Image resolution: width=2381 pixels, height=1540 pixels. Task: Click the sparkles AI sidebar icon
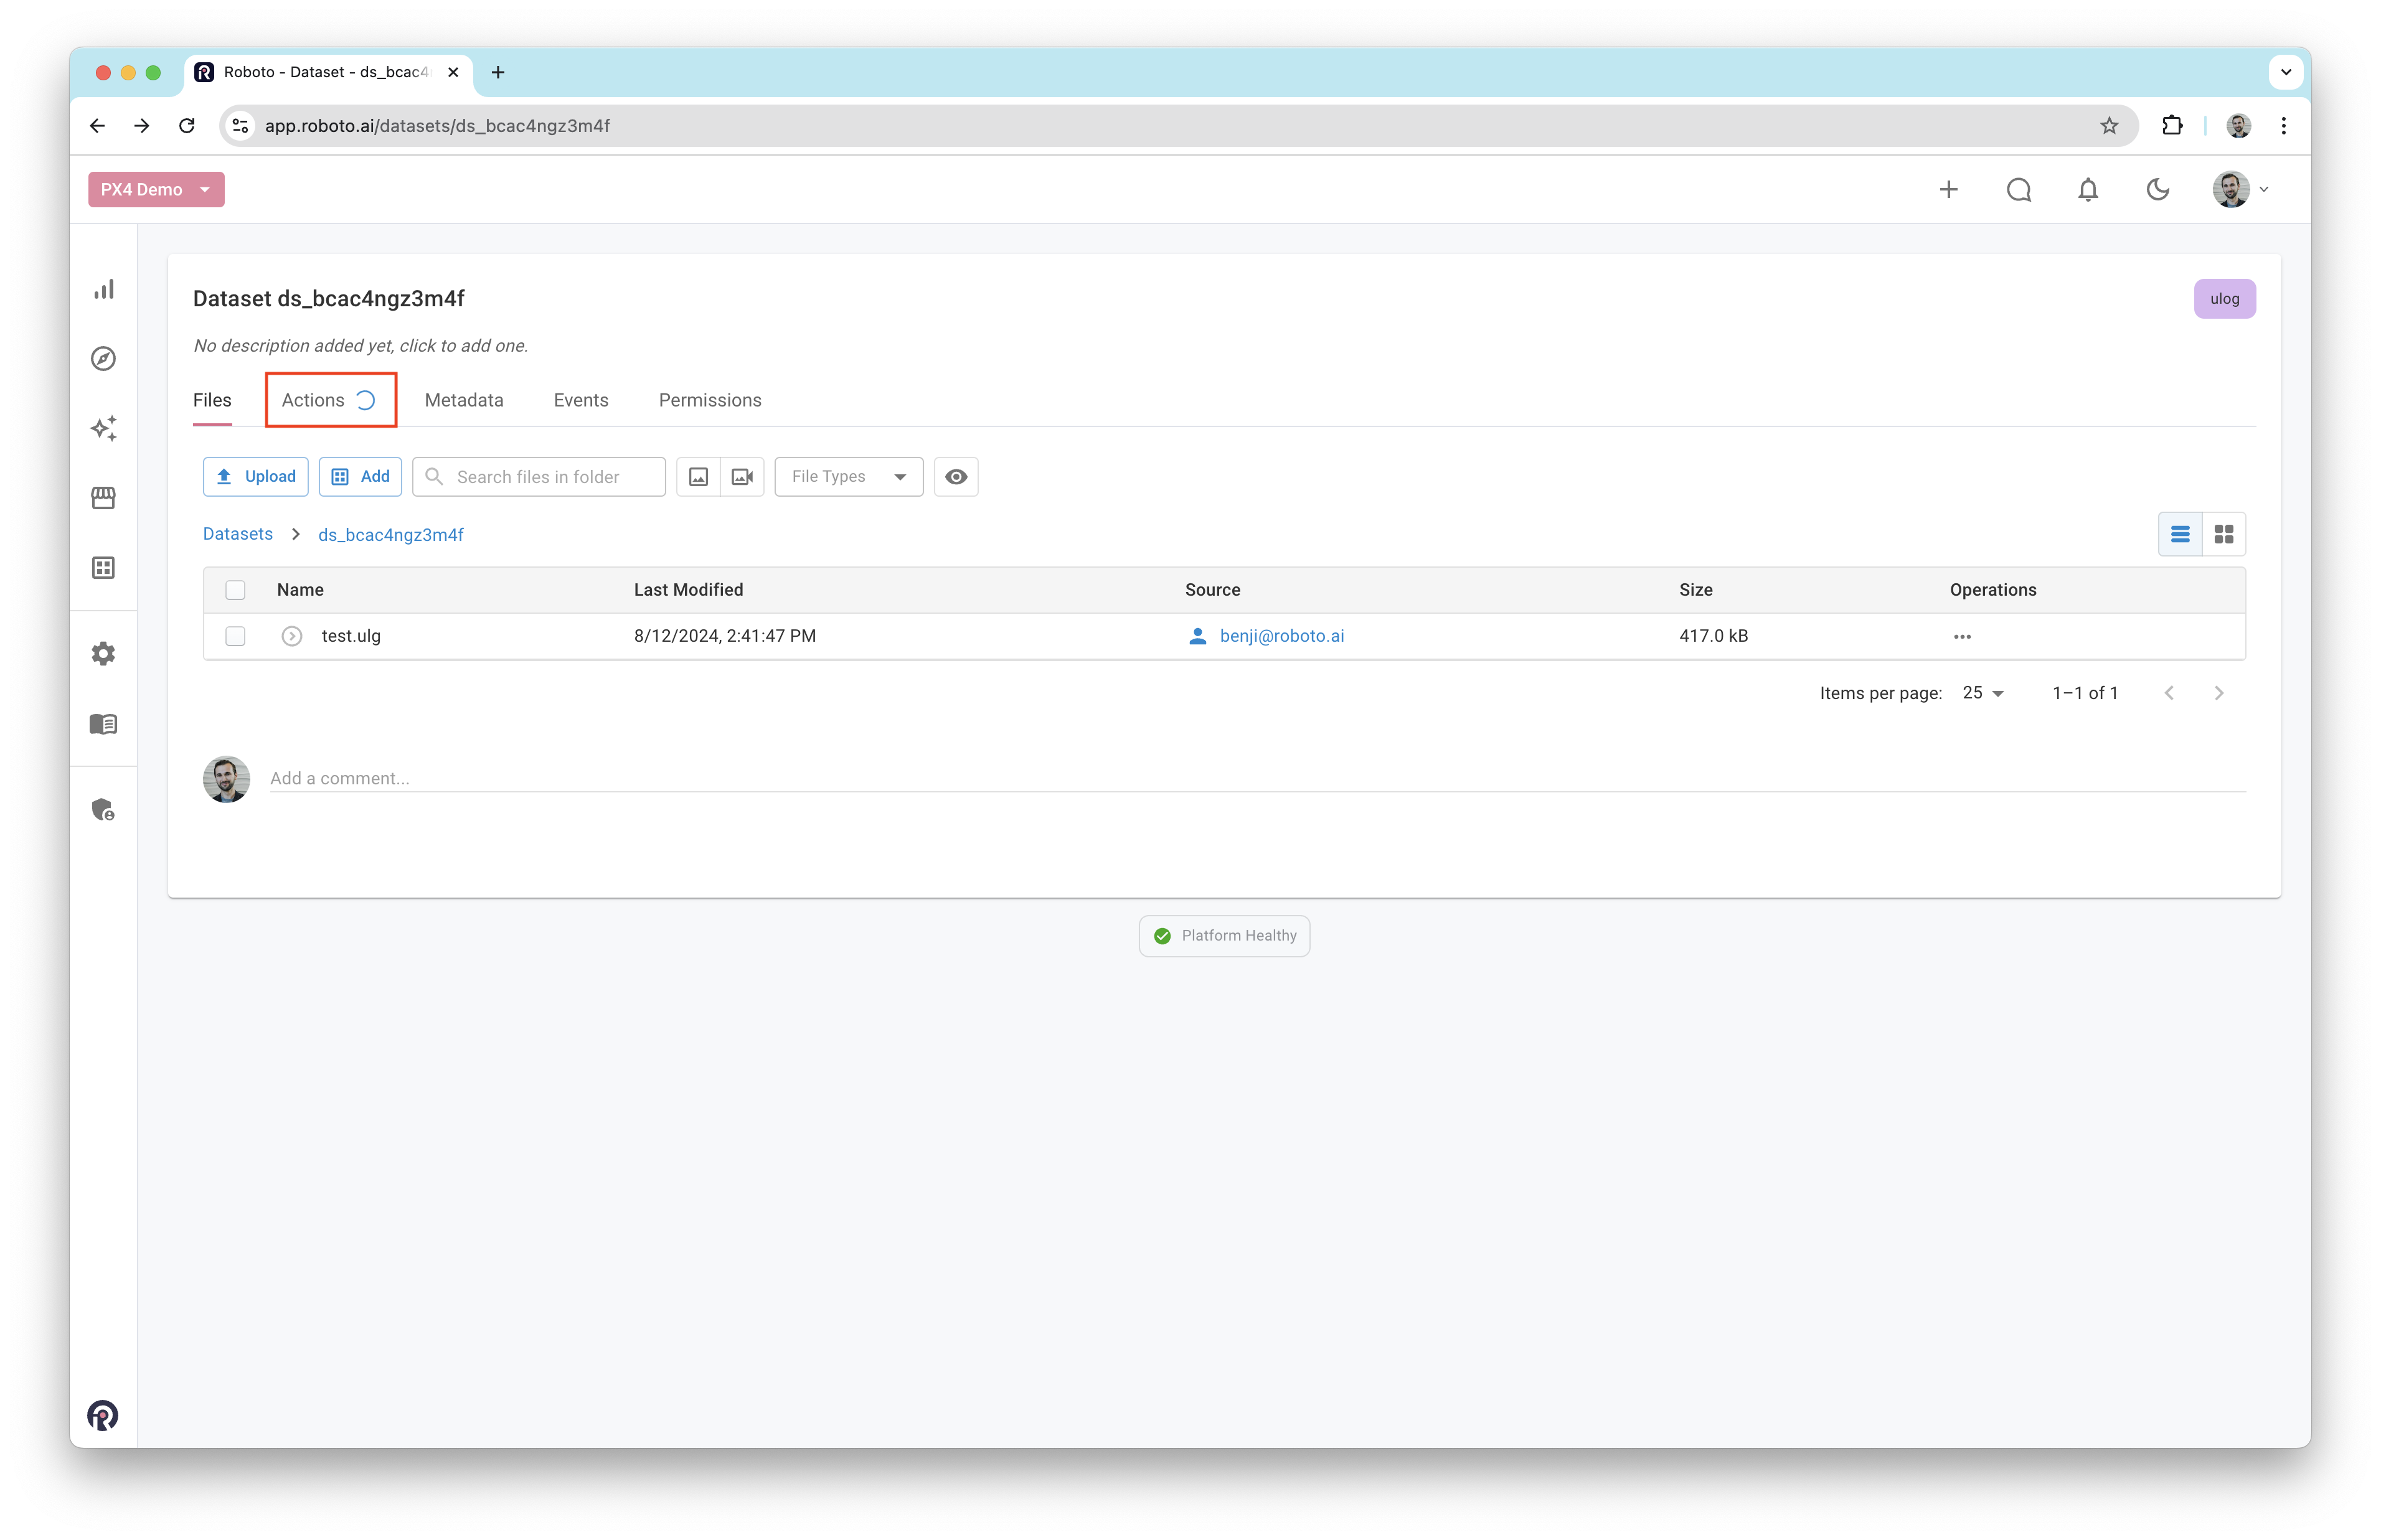pos(104,428)
